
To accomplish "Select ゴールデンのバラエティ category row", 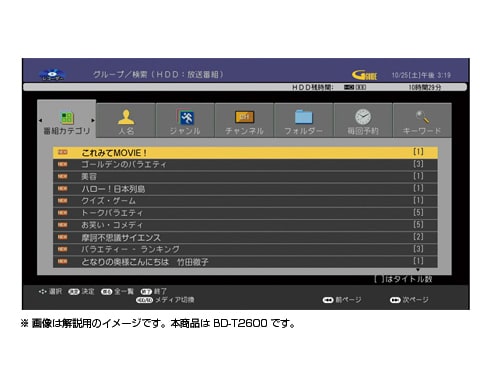I will 245,164.
